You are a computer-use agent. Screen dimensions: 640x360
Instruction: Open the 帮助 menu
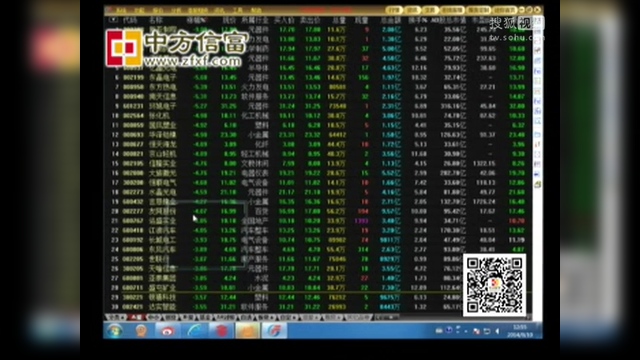(x=256, y=10)
